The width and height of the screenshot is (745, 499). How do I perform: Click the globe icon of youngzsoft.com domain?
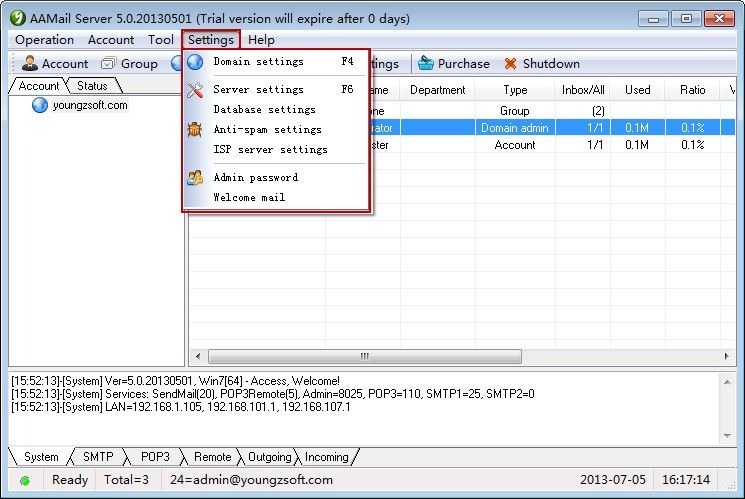click(40, 105)
